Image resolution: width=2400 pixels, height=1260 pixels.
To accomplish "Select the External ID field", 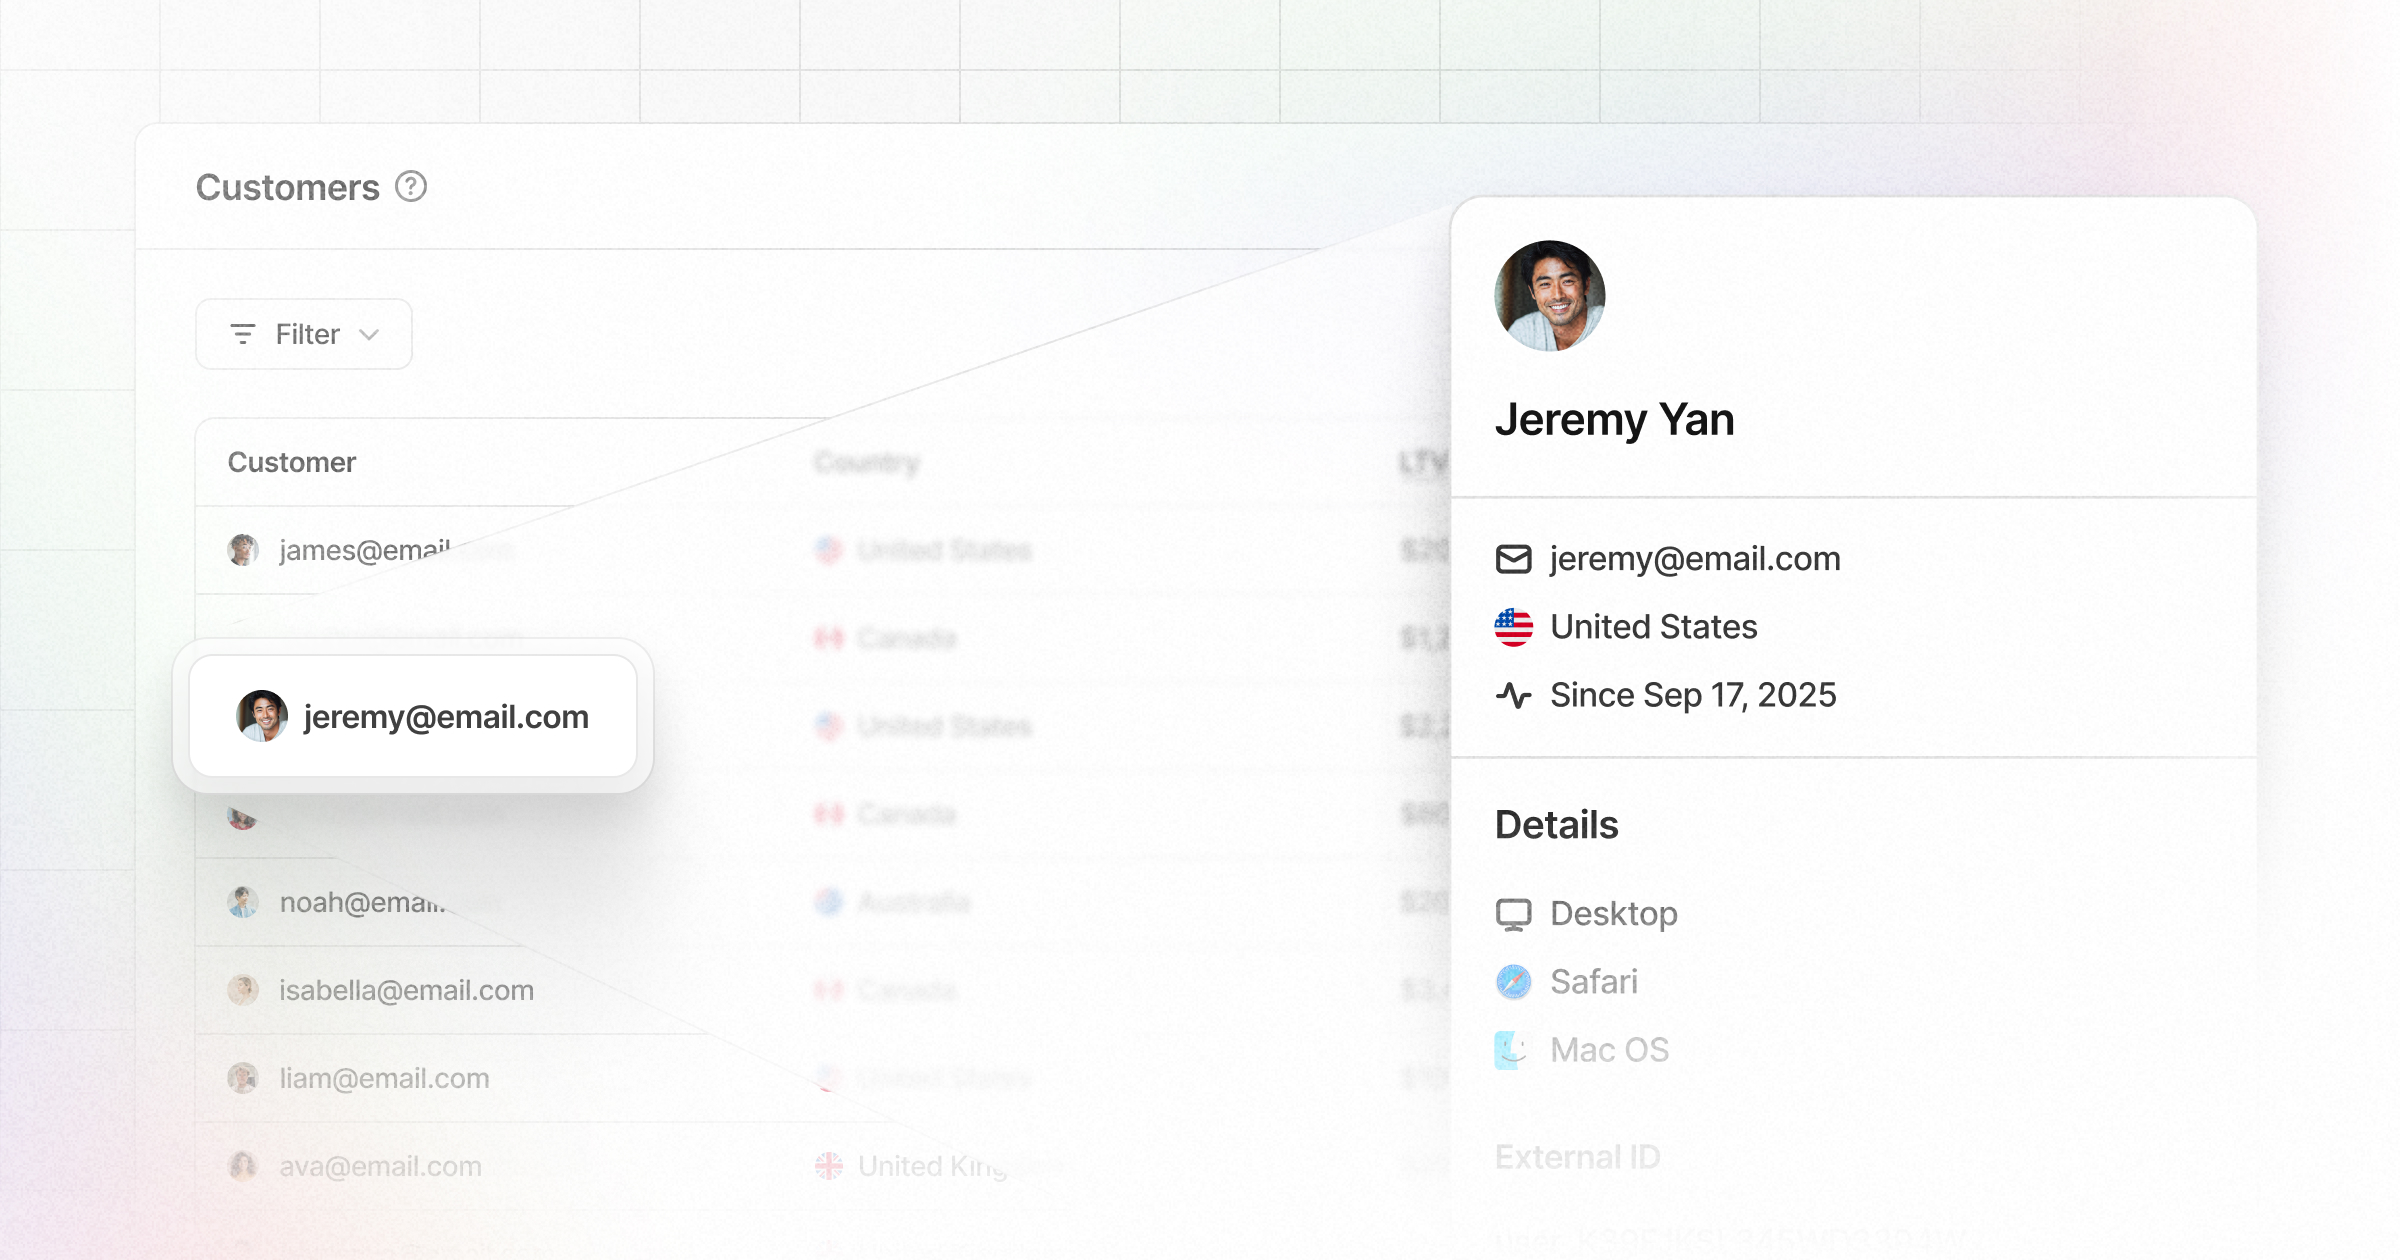I will [x=1578, y=1156].
